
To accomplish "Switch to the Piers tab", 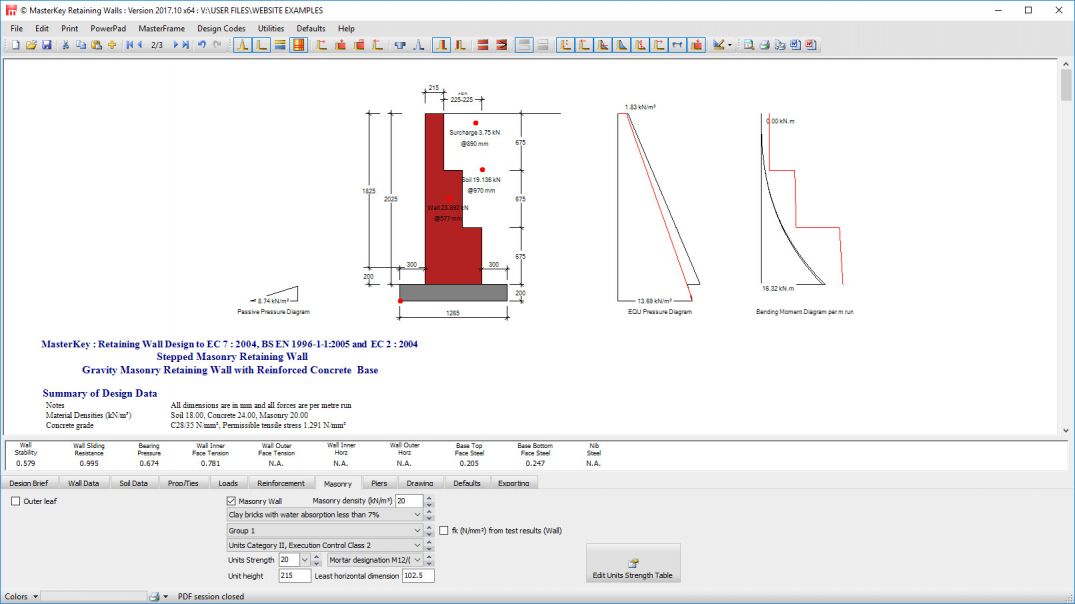I will [379, 483].
